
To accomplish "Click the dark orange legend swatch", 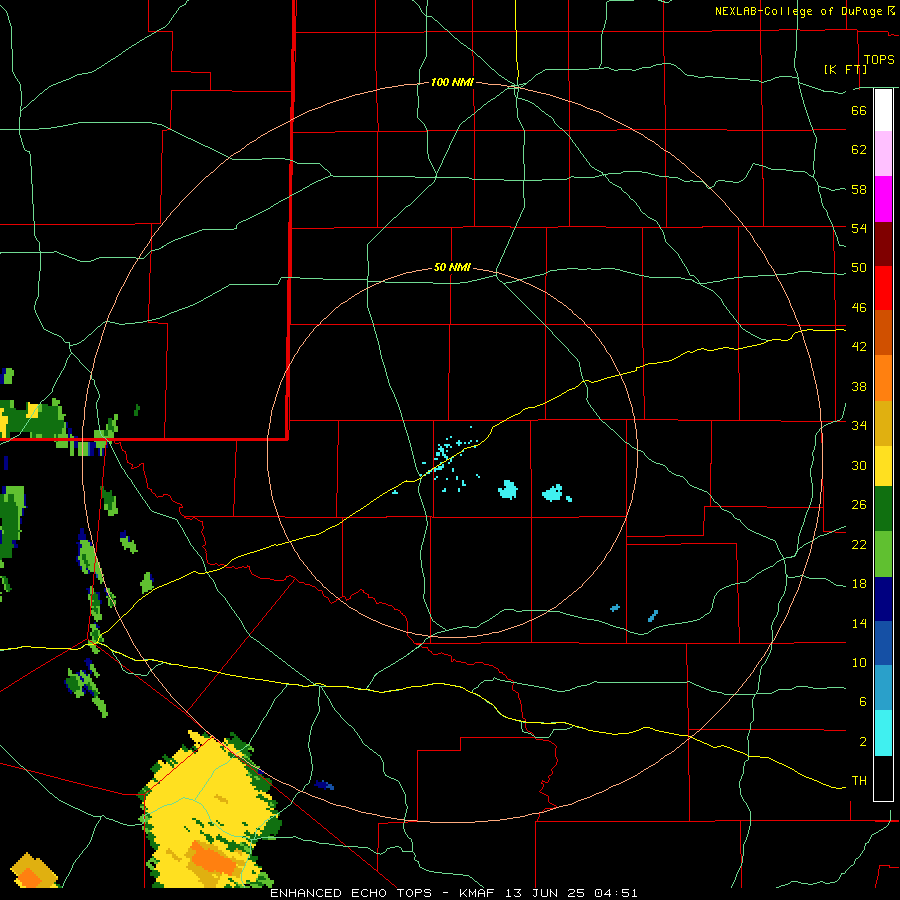I will pos(883,332).
